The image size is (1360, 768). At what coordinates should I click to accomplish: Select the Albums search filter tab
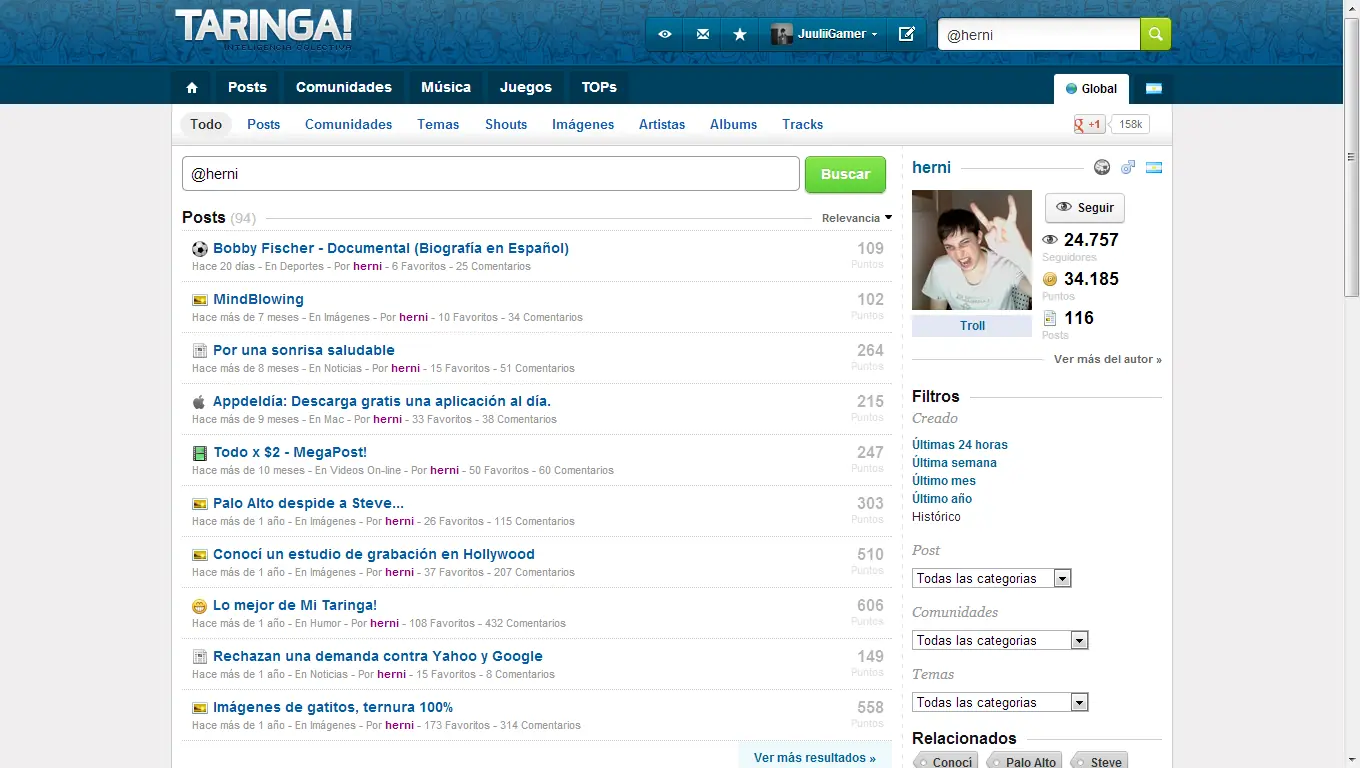pyautogui.click(x=734, y=124)
